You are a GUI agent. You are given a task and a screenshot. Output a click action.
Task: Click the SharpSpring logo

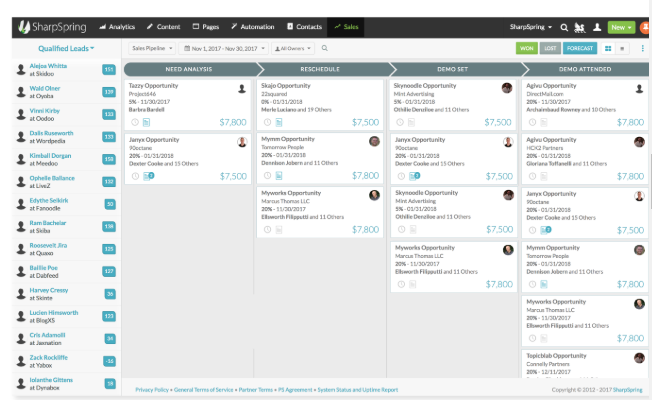(x=52, y=27)
